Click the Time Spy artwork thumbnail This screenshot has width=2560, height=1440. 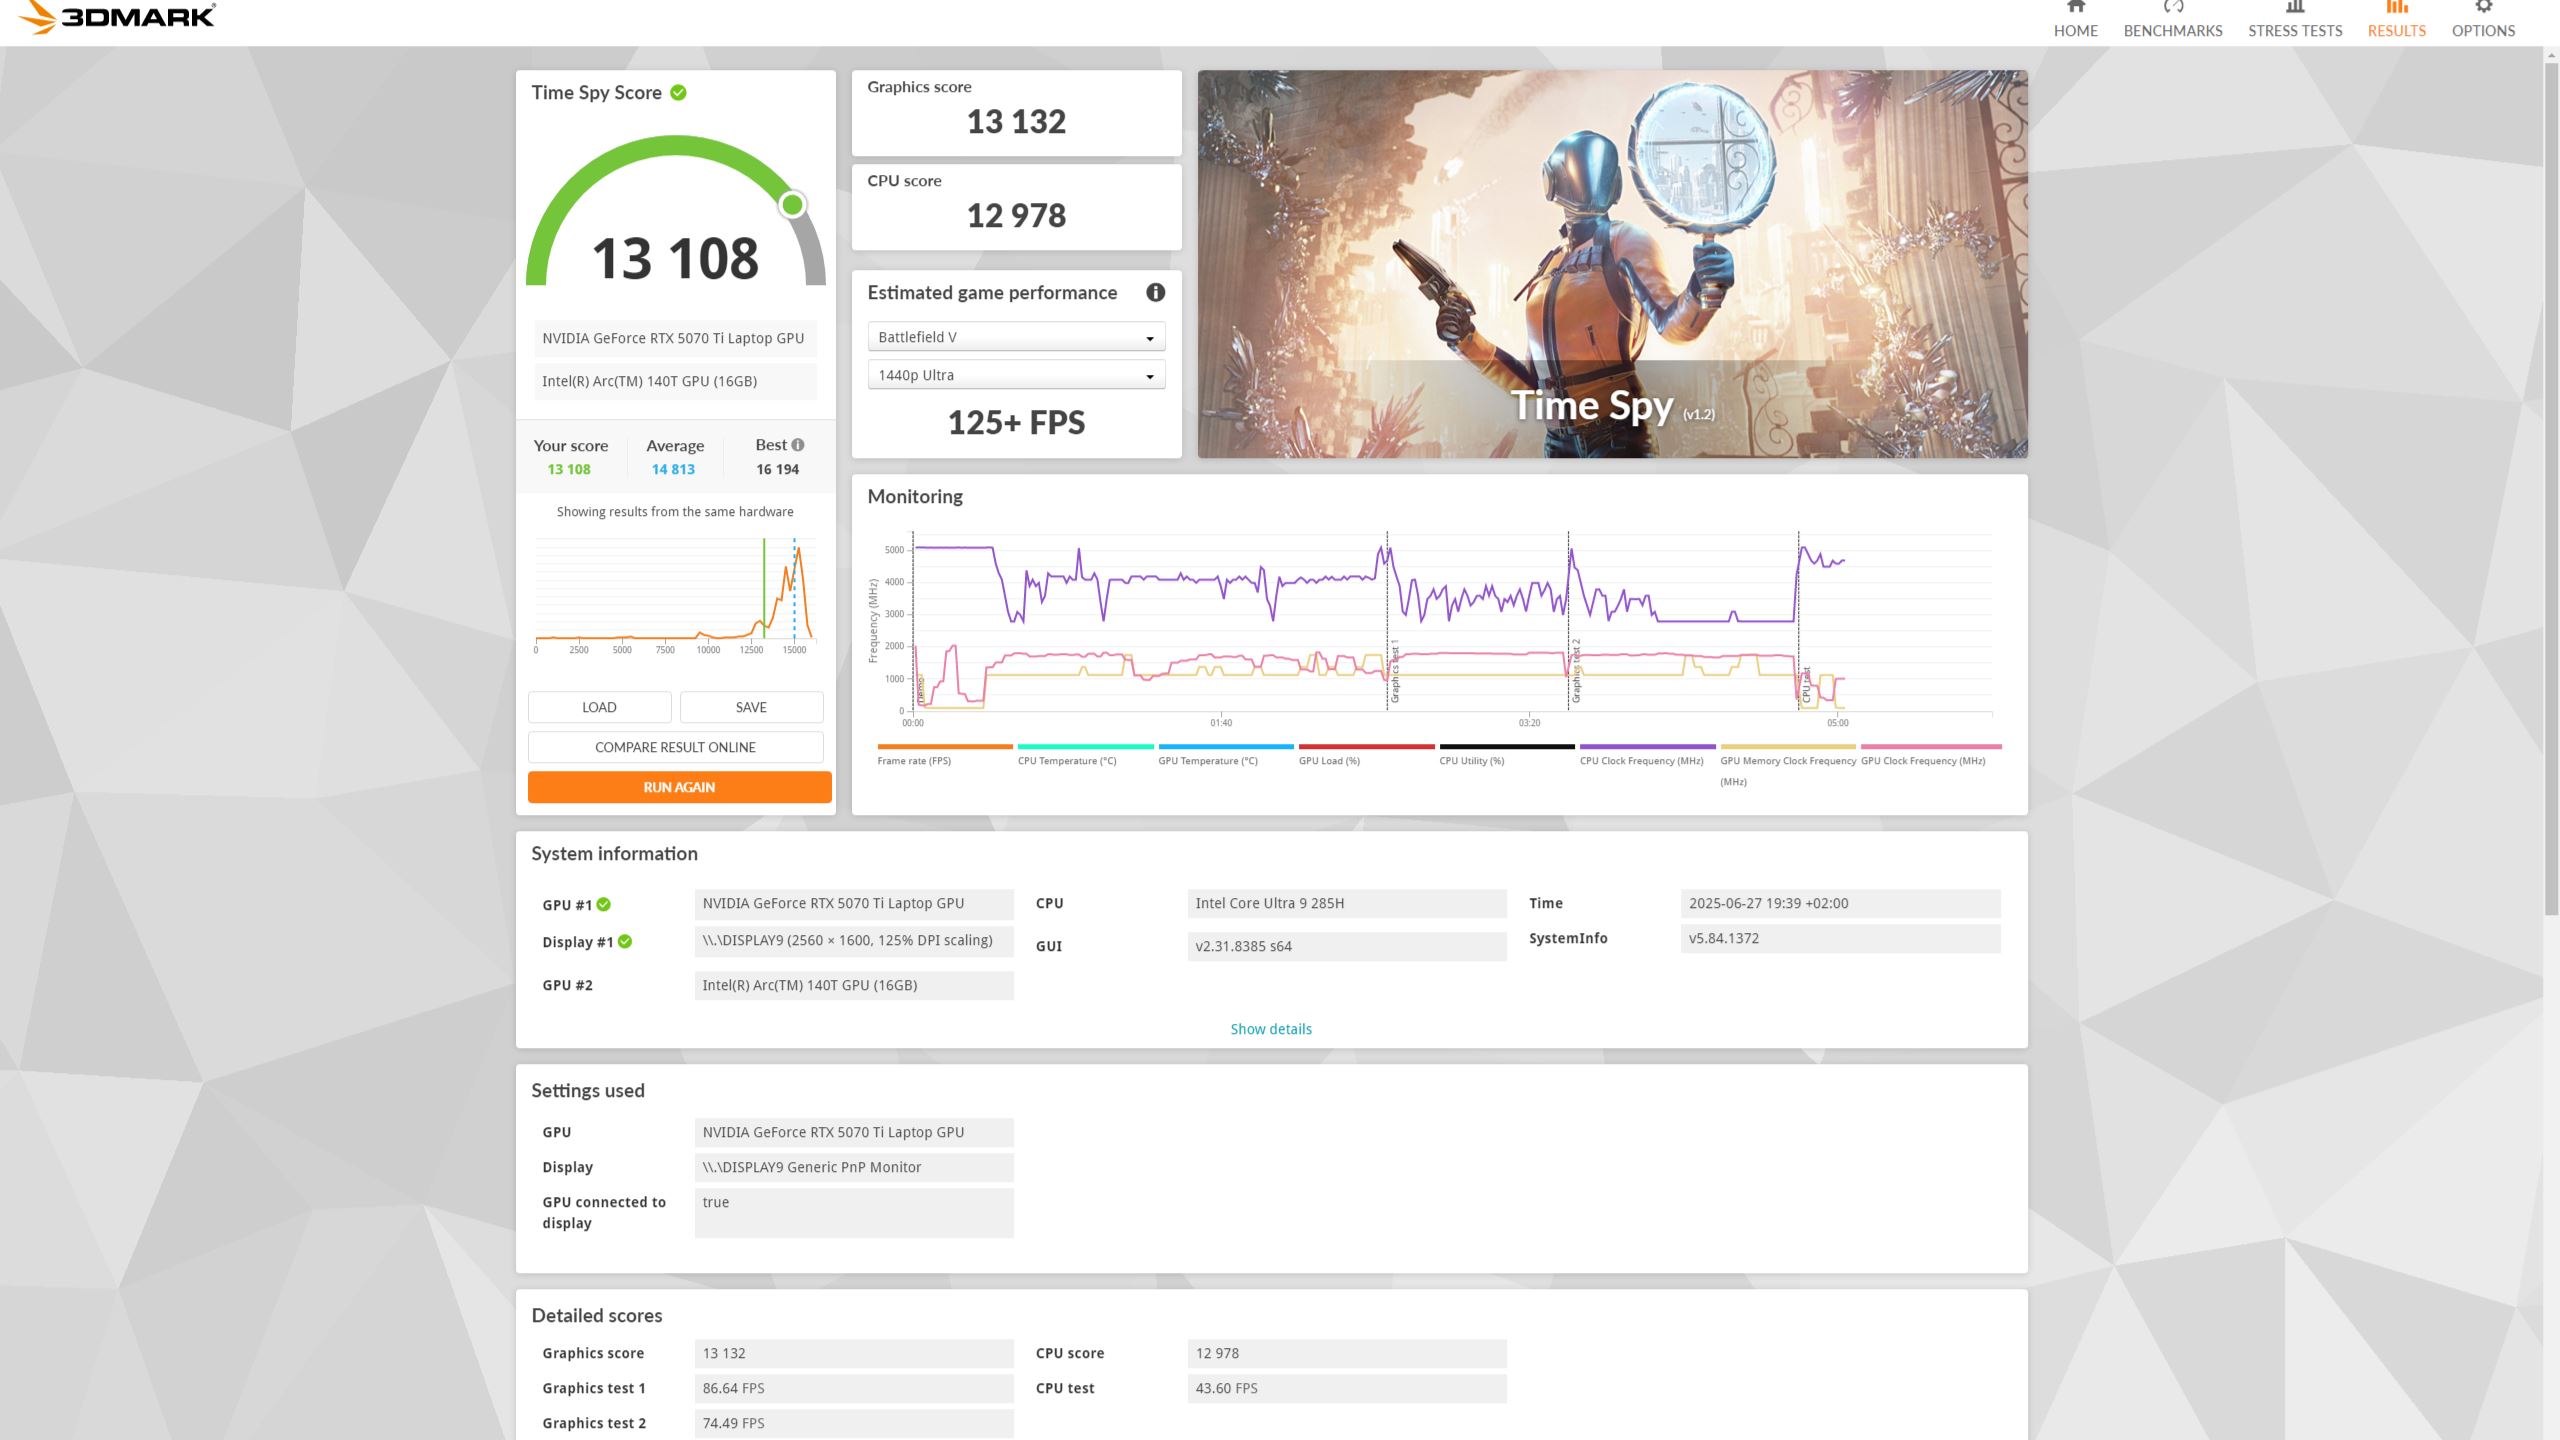point(1612,264)
